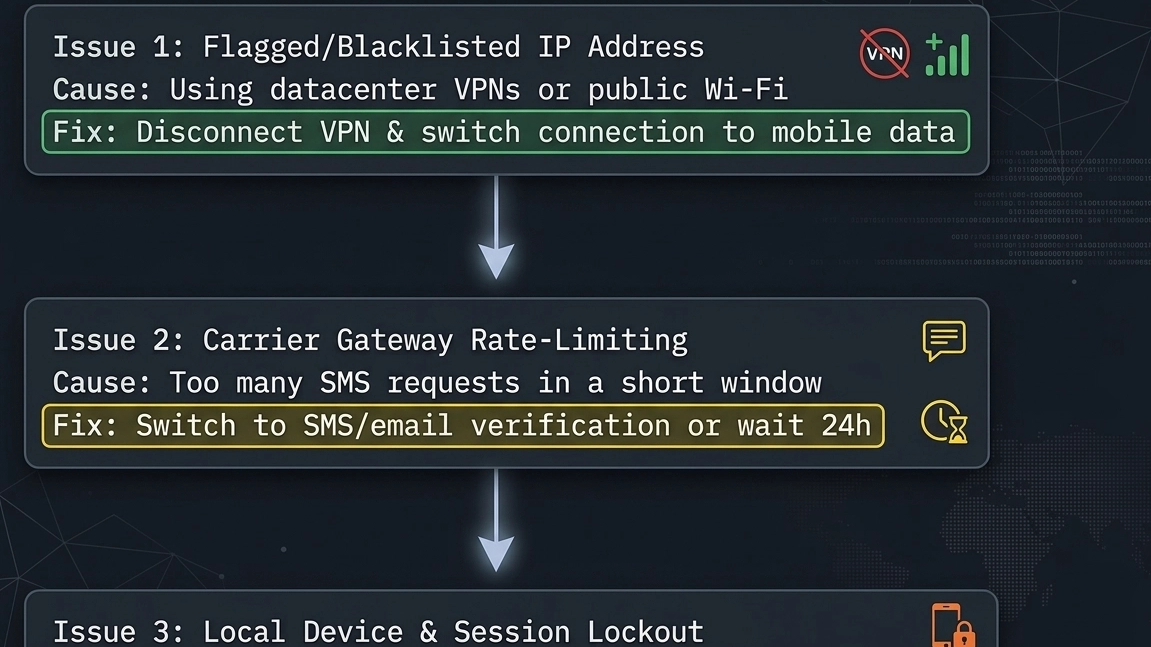
Task: Click the yellow SMS message bubble icon
Action: point(944,340)
